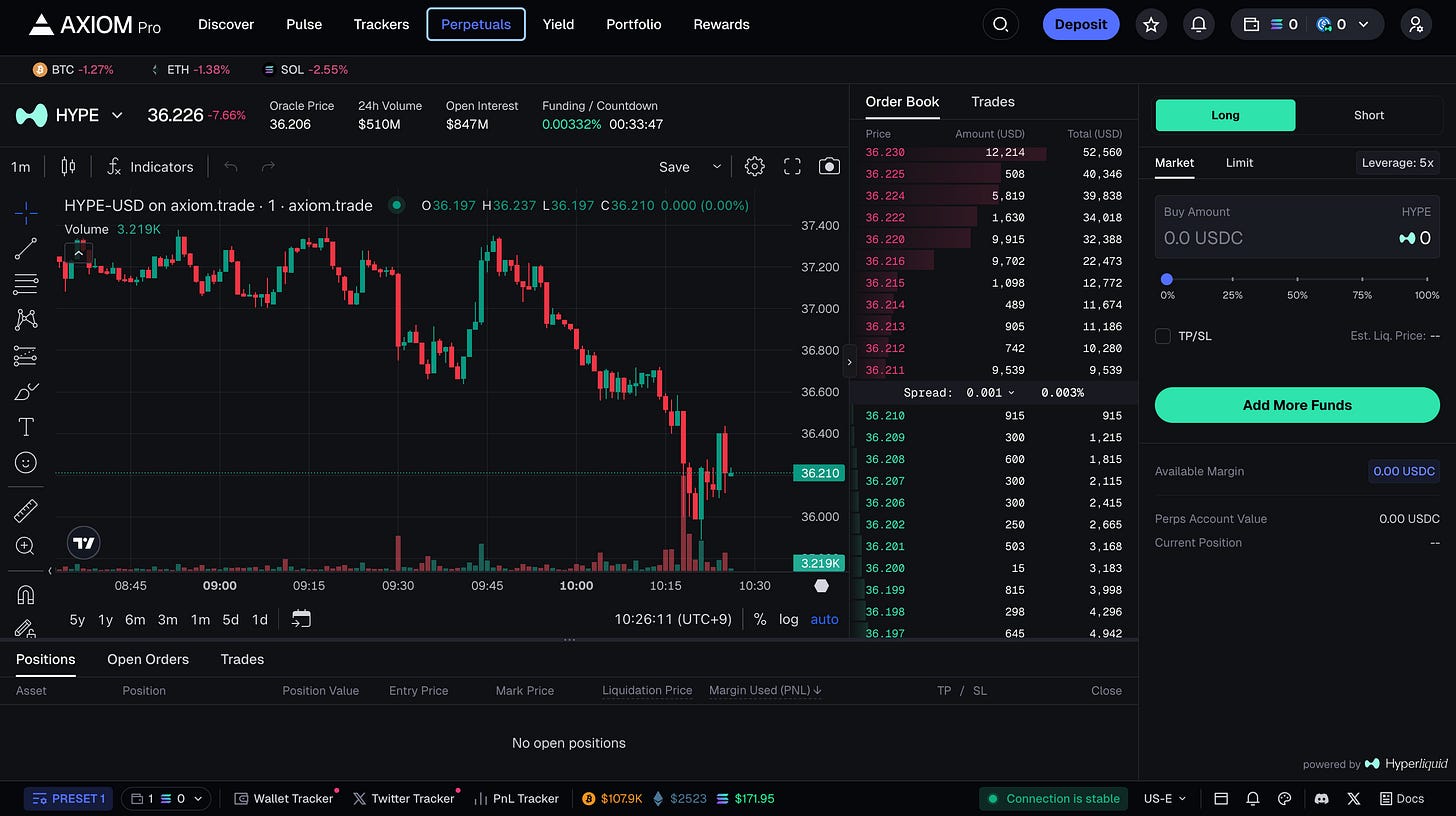Select the Text annotation tool
This screenshot has height=816, width=1456.
tap(26, 427)
